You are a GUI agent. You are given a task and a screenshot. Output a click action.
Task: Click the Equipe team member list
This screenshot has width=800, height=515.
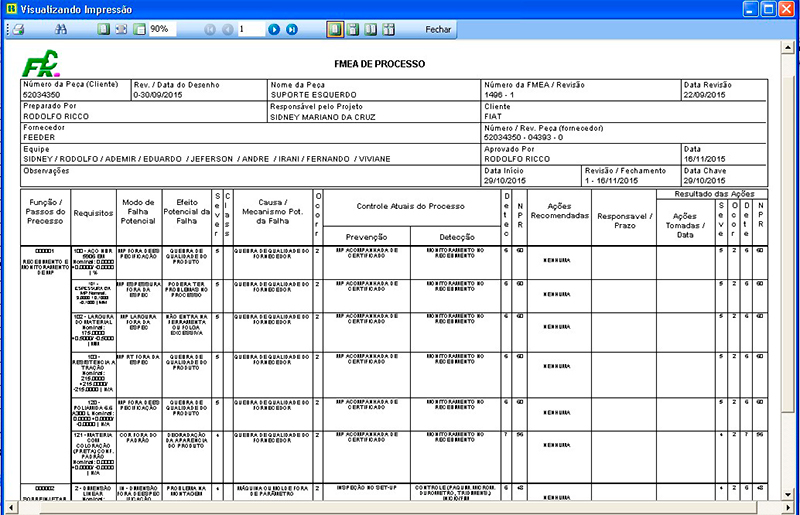coord(207,159)
